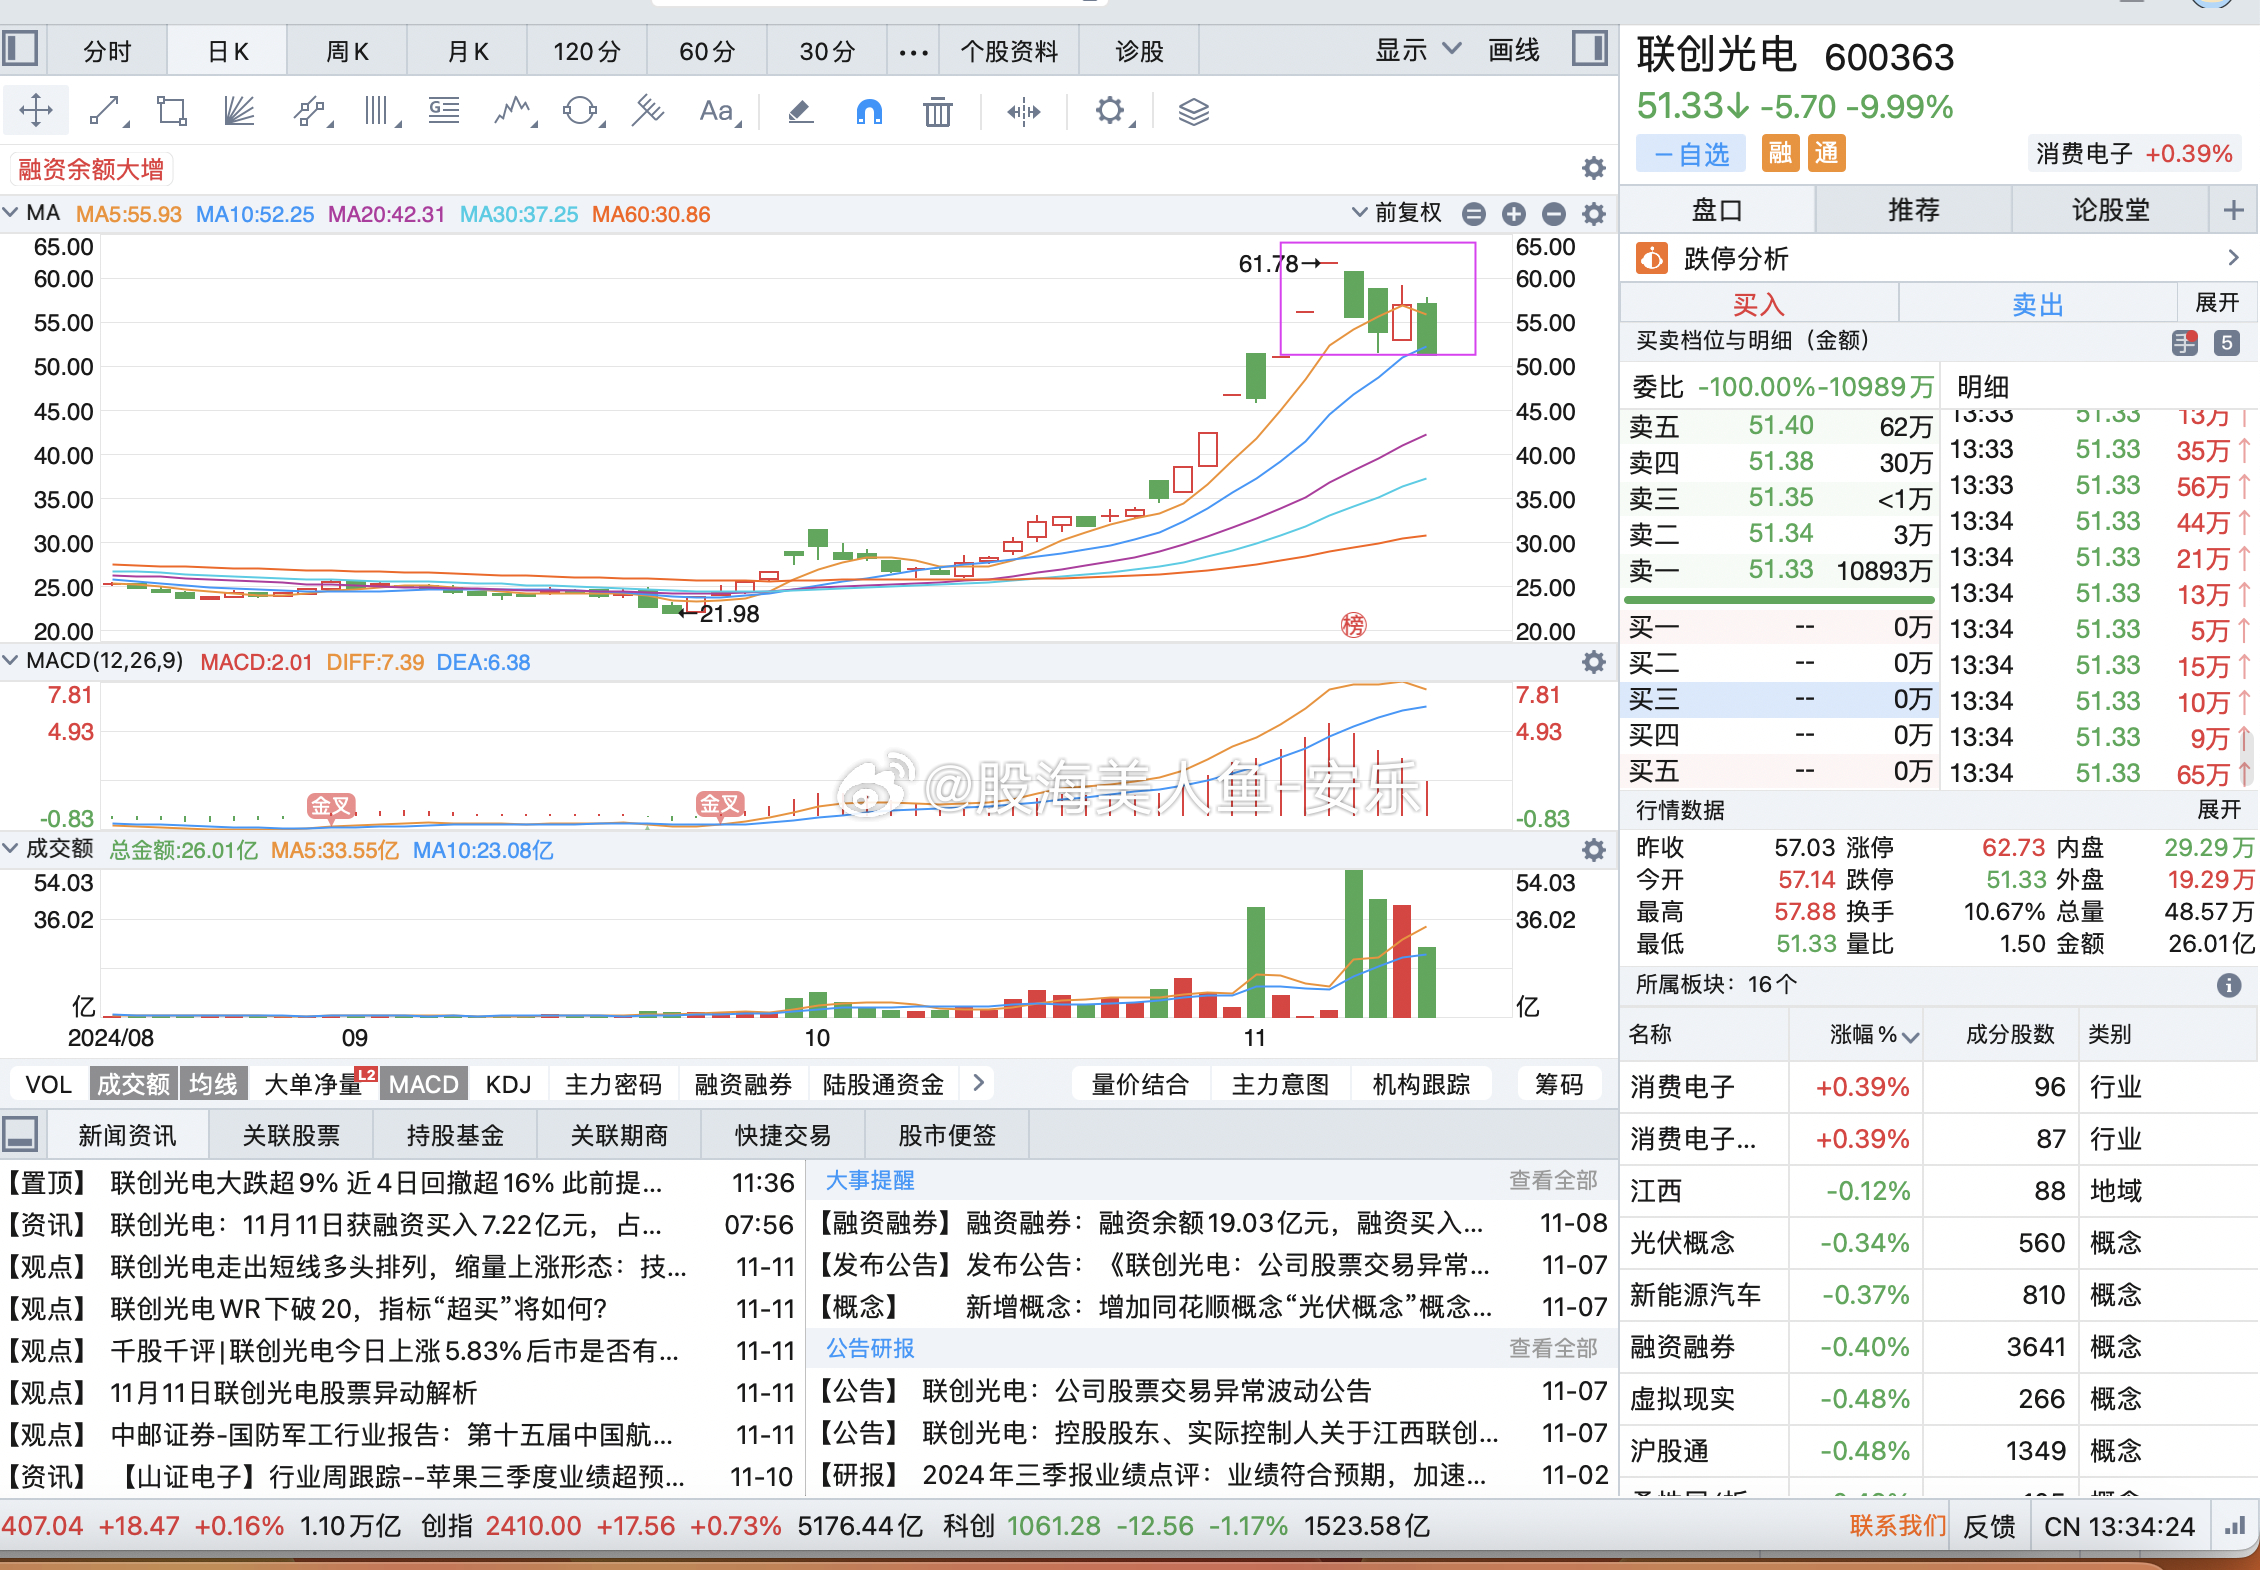Image resolution: width=2260 pixels, height=1570 pixels.
Task: Open the 论股堂 tab
Action: pos(2110,210)
